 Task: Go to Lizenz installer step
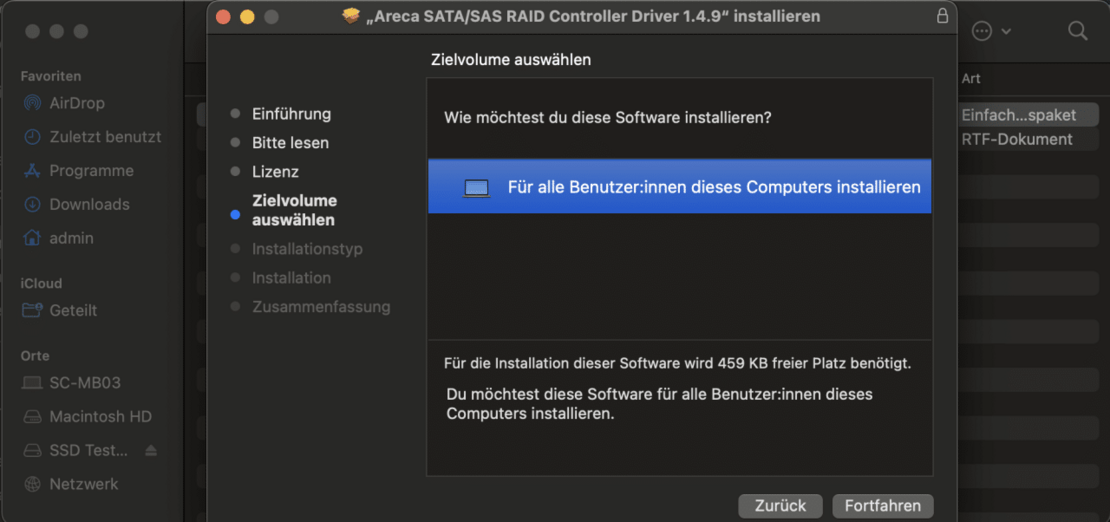275,172
